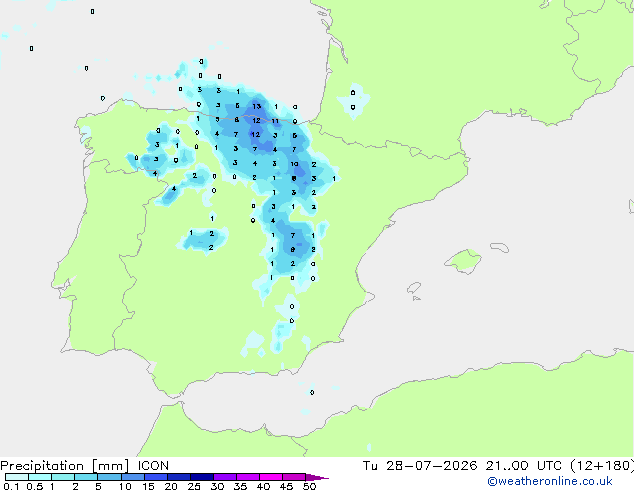Select the 15–20 mm legend color swatch
634x490 pixels.
click(156, 477)
